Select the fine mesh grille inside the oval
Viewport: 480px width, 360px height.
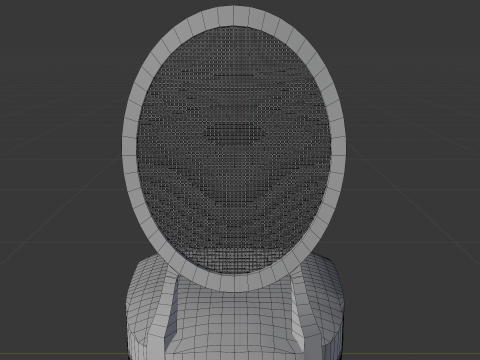233,150
